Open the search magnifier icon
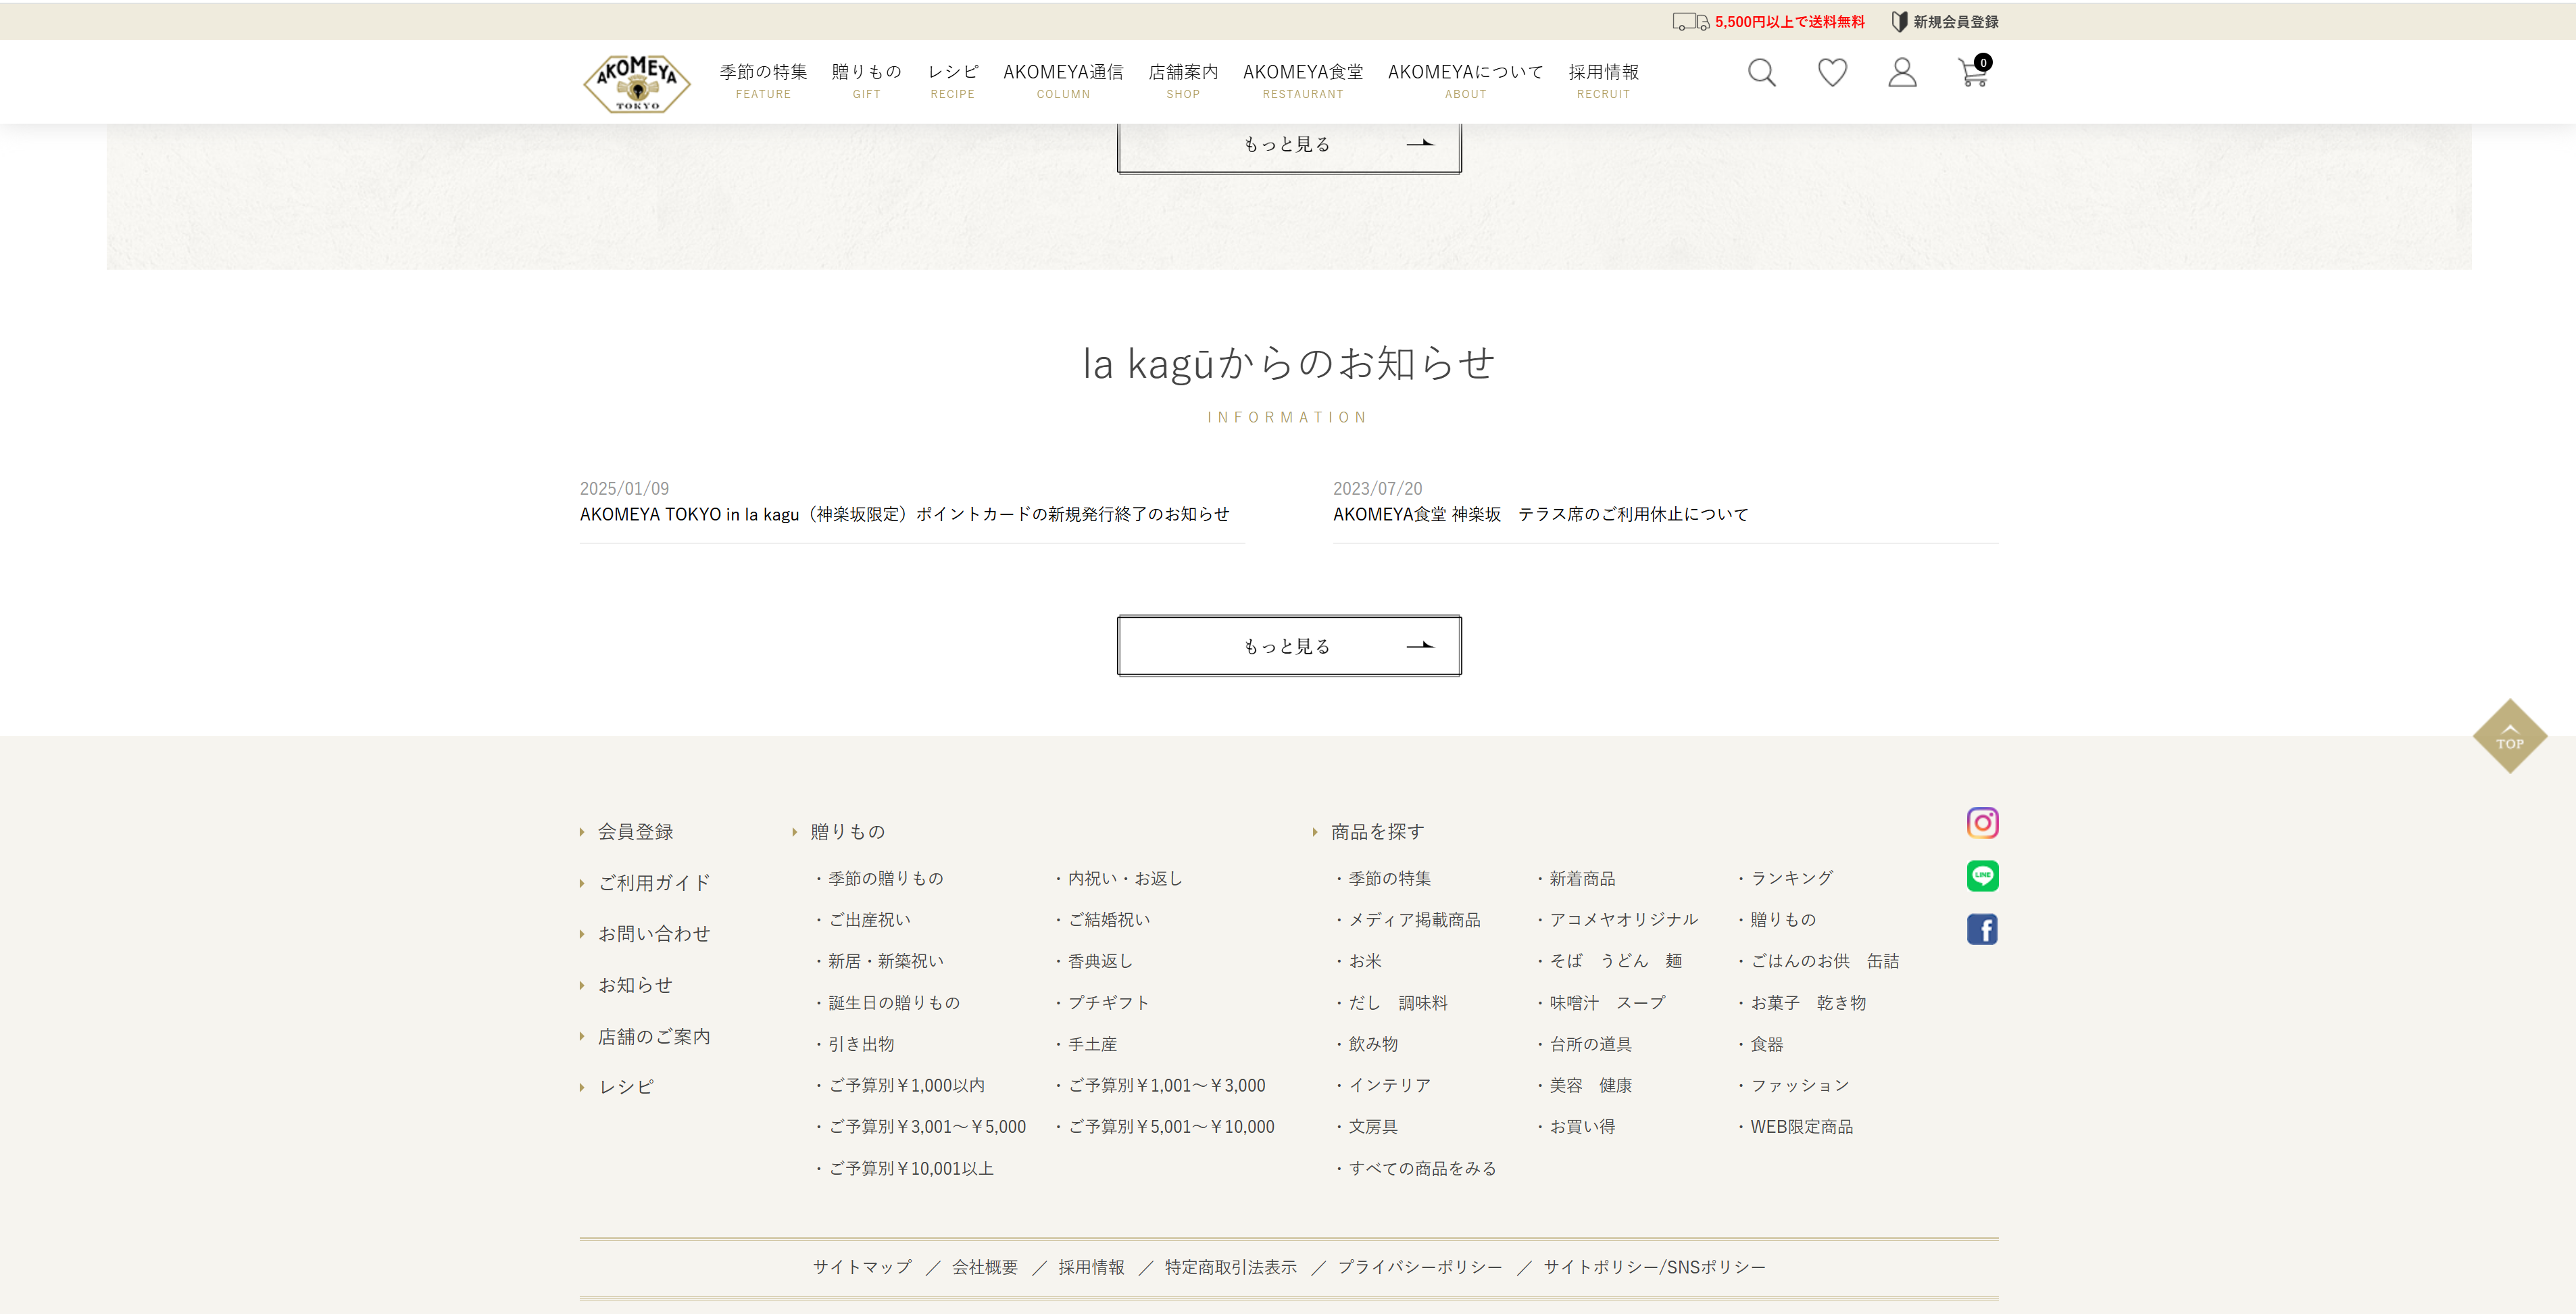 click(1761, 73)
